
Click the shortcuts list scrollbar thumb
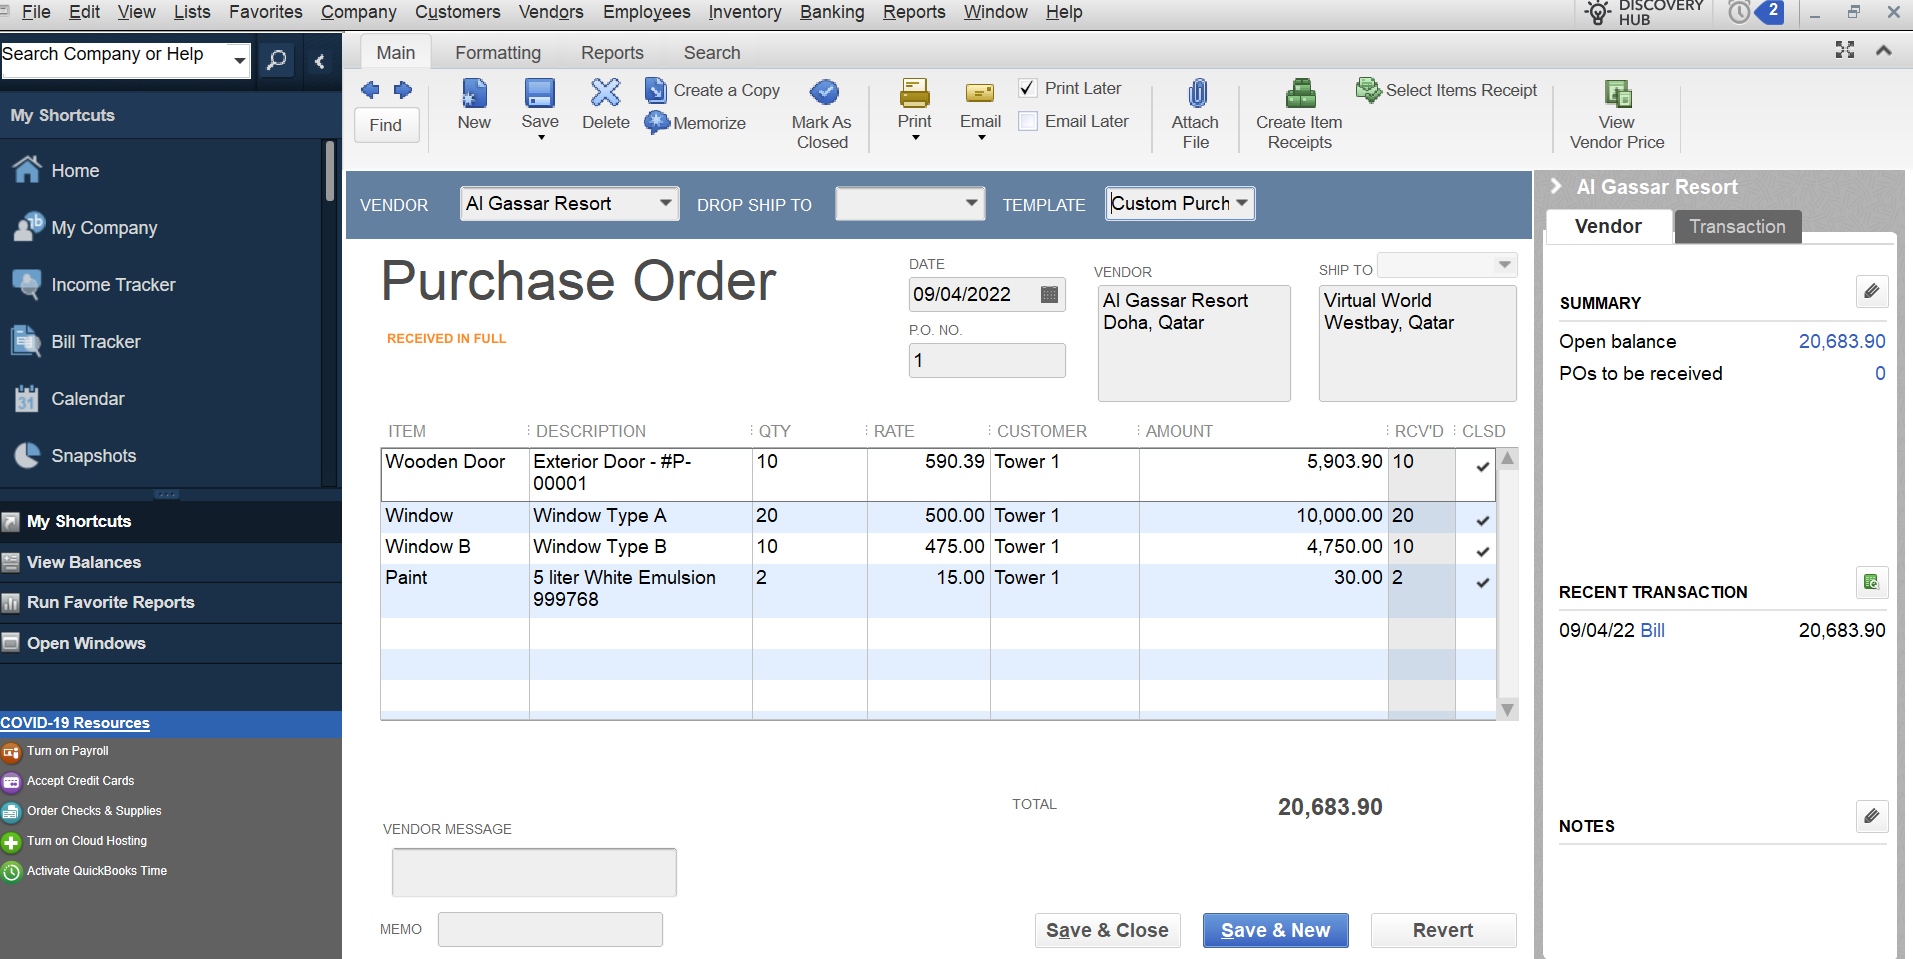[x=329, y=172]
